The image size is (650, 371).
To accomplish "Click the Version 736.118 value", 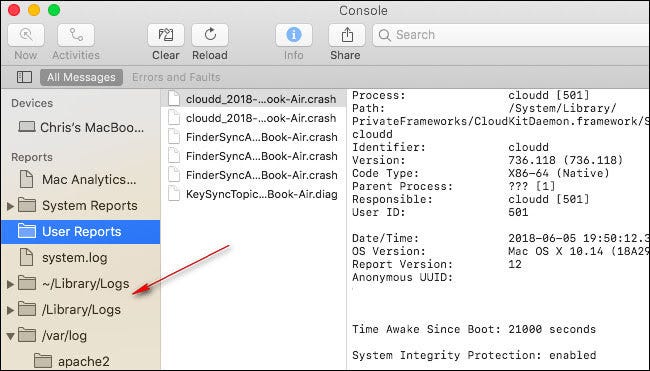I will click(565, 160).
